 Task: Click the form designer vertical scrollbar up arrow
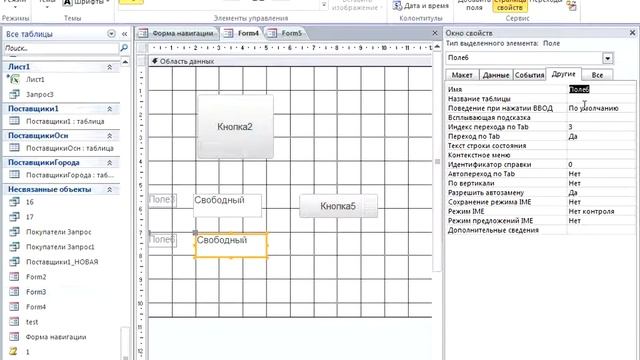[x=437, y=47]
